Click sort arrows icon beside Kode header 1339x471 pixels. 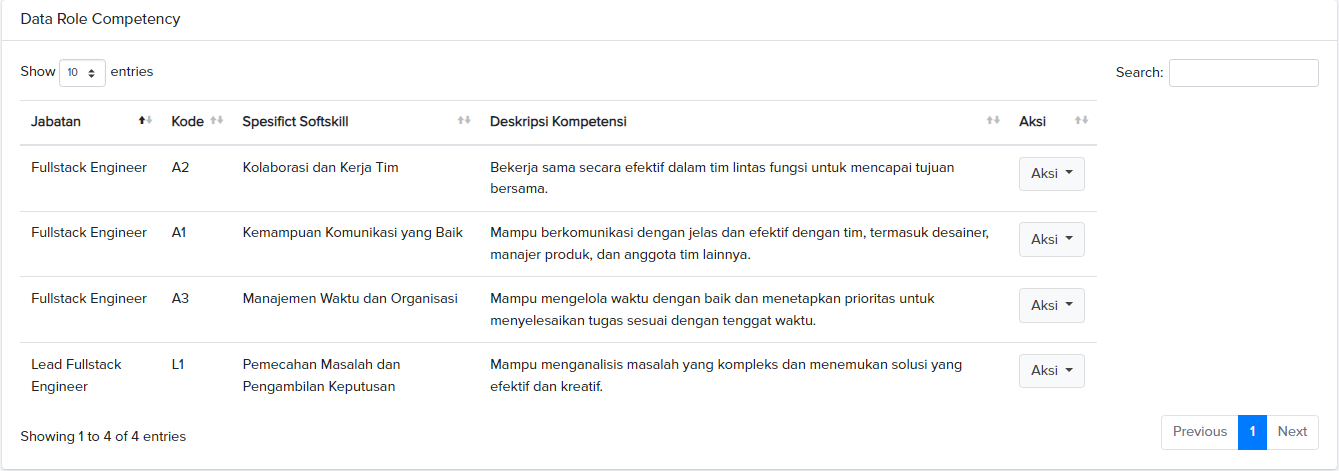point(216,121)
